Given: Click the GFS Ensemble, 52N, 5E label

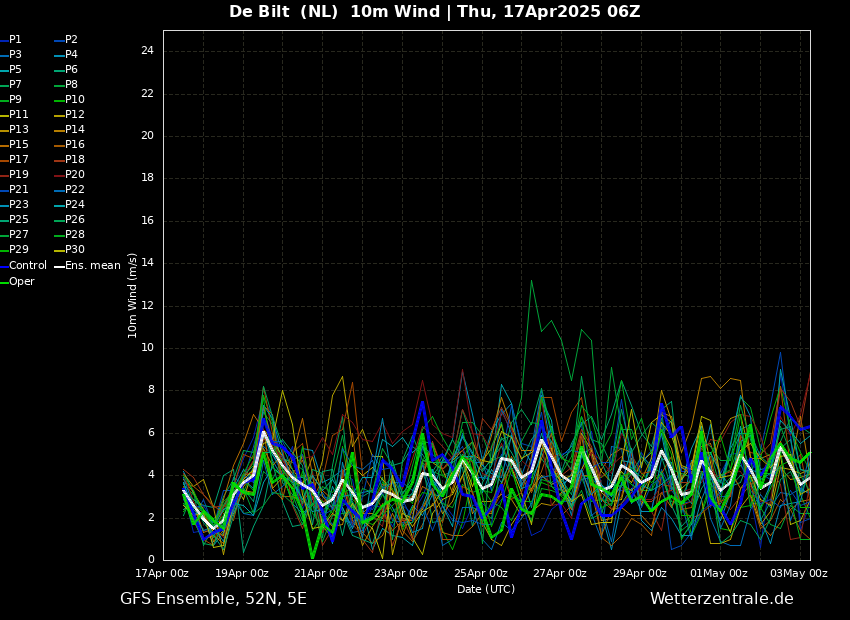Looking at the screenshot, I should click(x=213, y=599).
